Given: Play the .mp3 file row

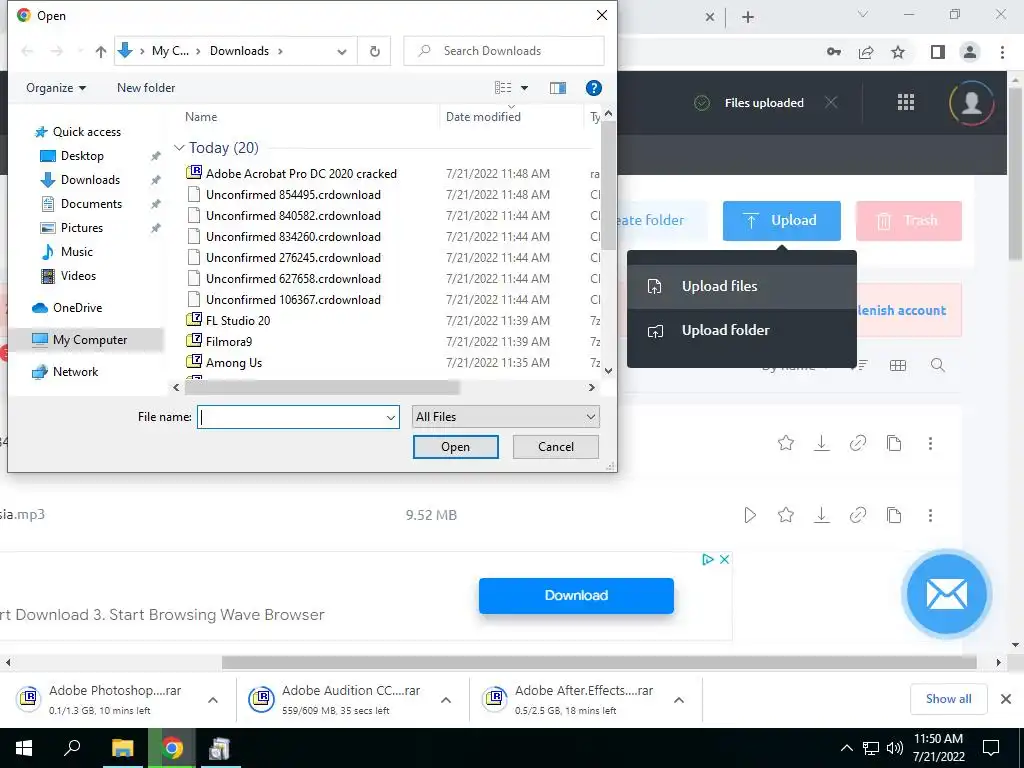Looking at the screenshot, I should (750, 515).
